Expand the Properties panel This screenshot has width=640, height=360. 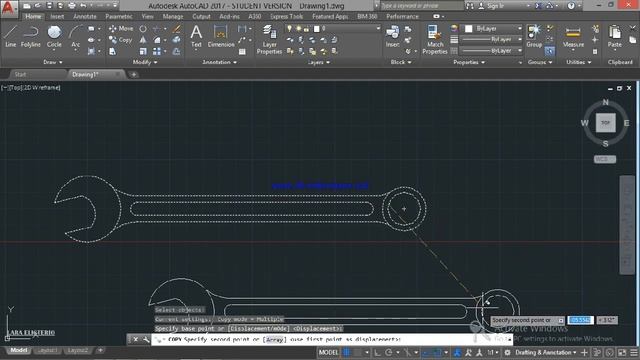click(469, 62)
